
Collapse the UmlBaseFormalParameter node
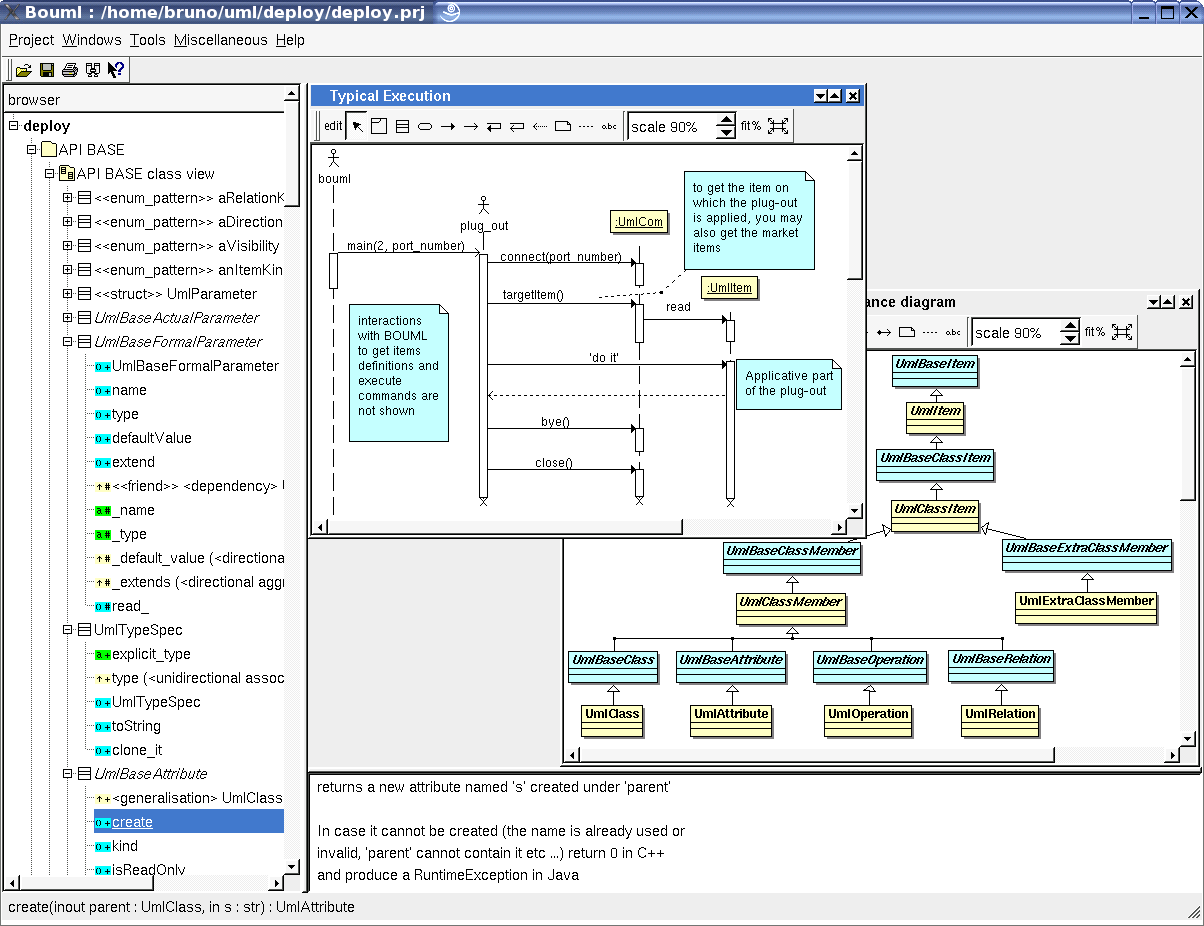(x=68, y=342)
